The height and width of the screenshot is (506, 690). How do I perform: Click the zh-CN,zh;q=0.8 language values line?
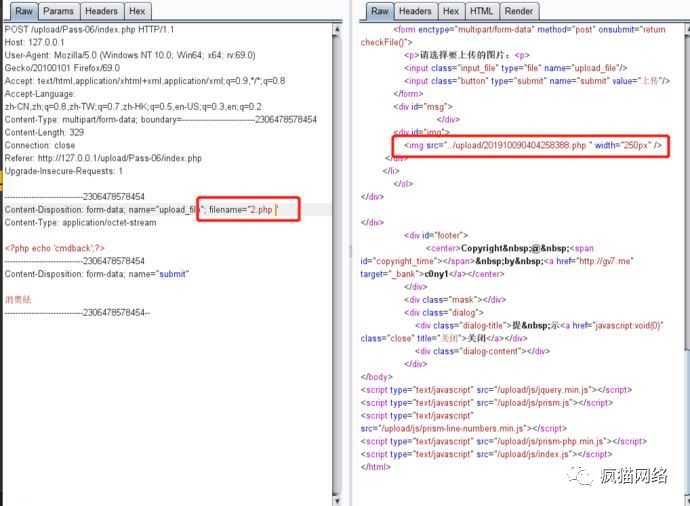[x=133, y=106]
